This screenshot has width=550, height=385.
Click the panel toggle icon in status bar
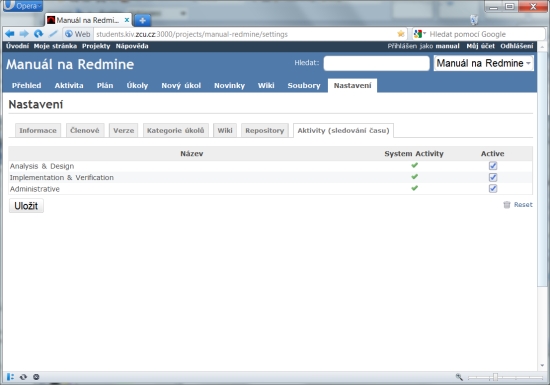point(10,377)
